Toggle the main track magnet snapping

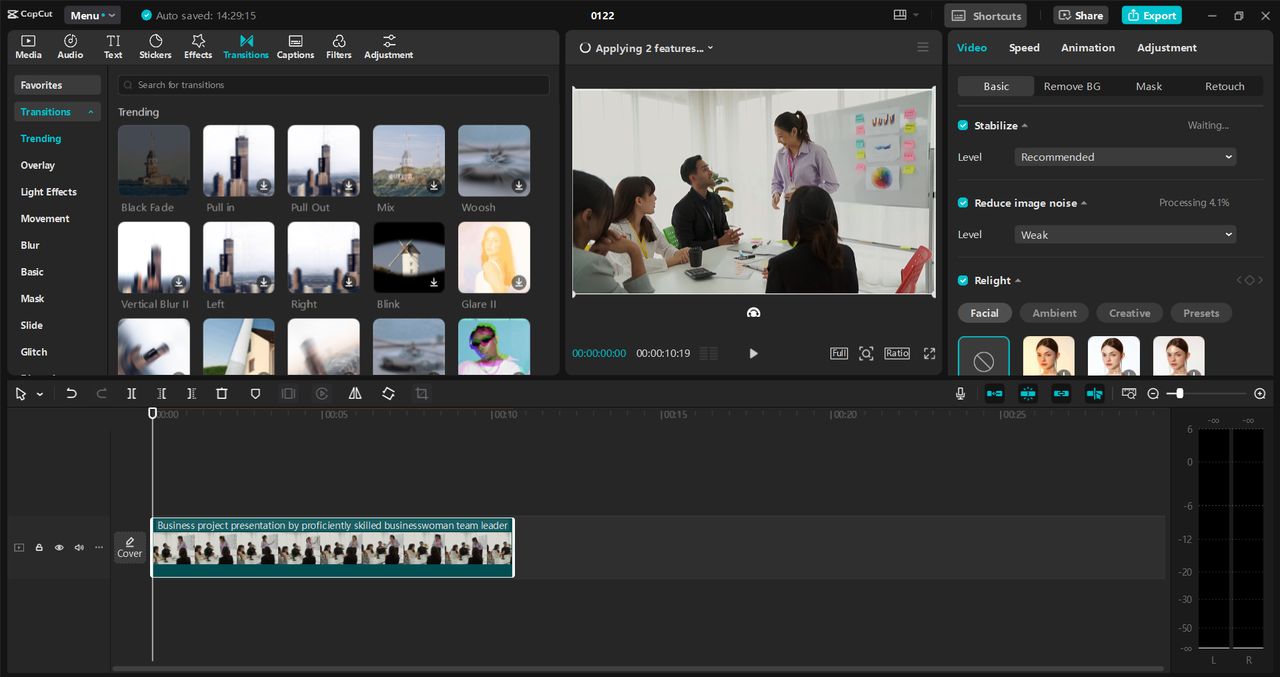click(x=994, y=394)
